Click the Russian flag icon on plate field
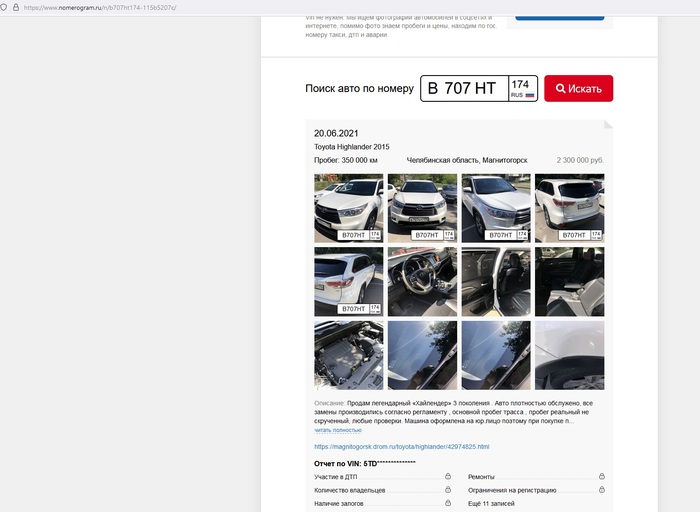This screenshot has width=700, height=512. coord(529,95)
